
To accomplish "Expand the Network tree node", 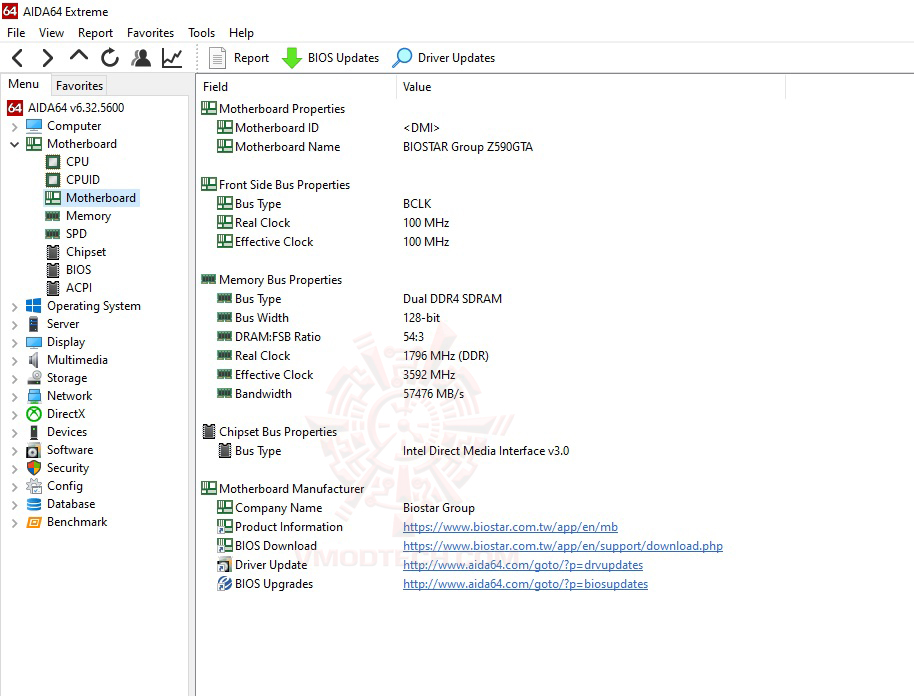I will click(x=15, y=397).
